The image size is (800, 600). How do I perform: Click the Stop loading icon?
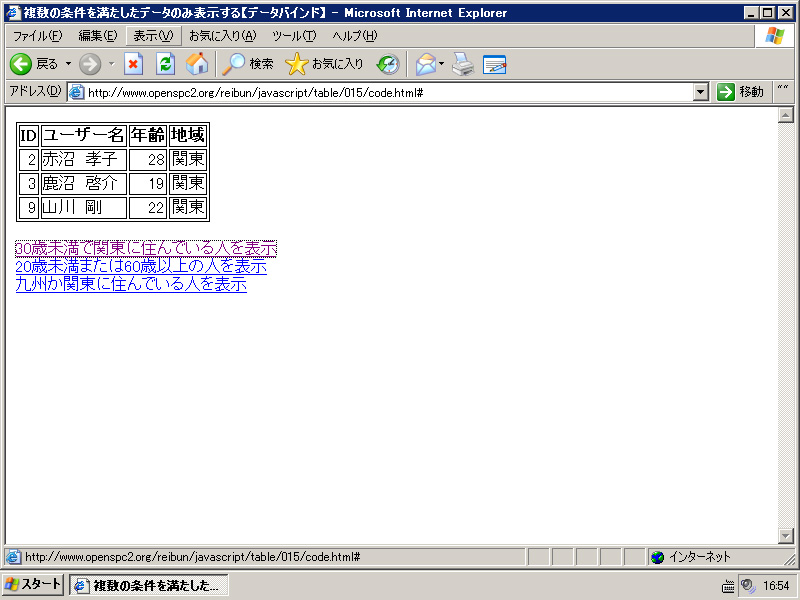point(133,64)
